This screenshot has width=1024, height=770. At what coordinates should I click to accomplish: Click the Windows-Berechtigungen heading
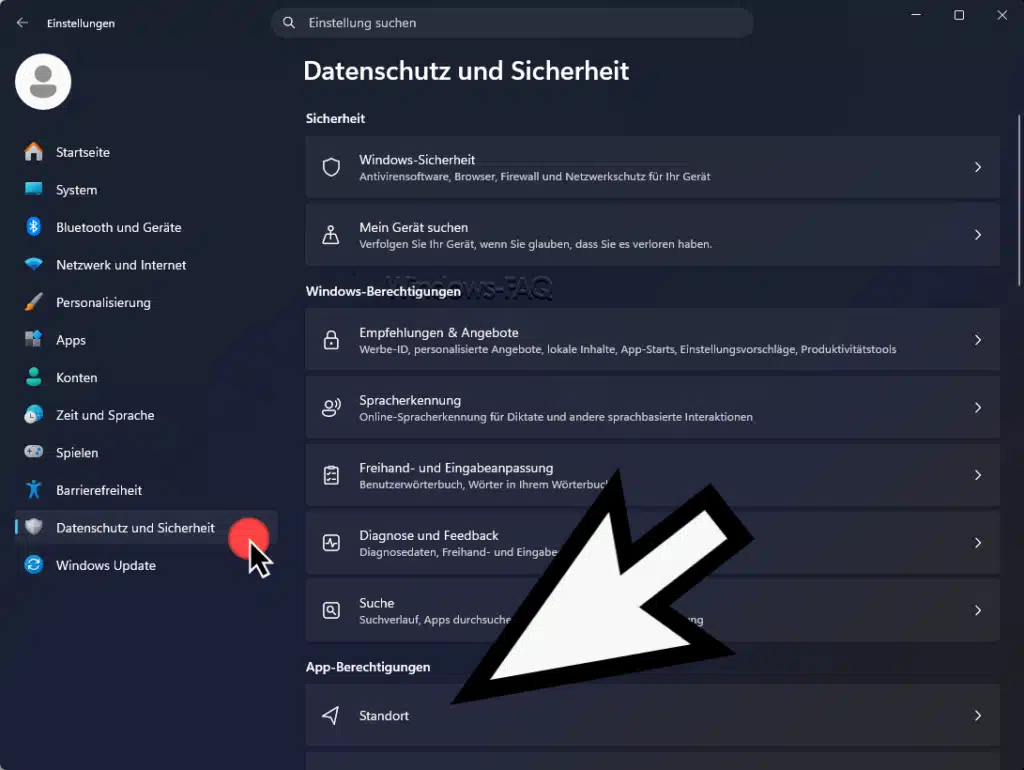coord(383,291)
